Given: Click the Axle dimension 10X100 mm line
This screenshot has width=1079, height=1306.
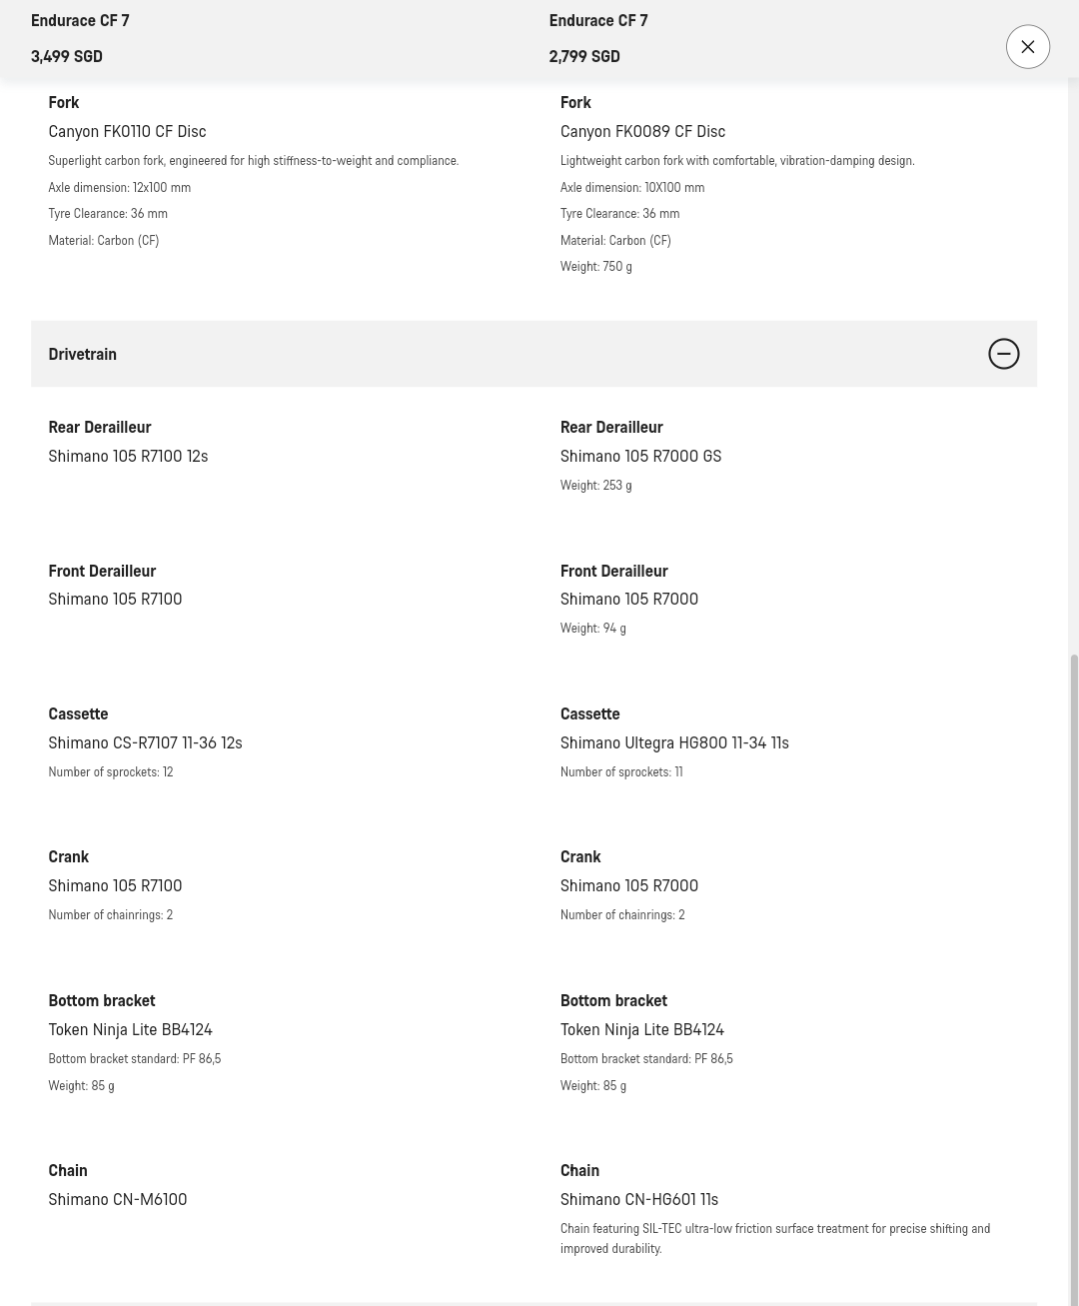Looking at the screenshot, I should [632, 187].
